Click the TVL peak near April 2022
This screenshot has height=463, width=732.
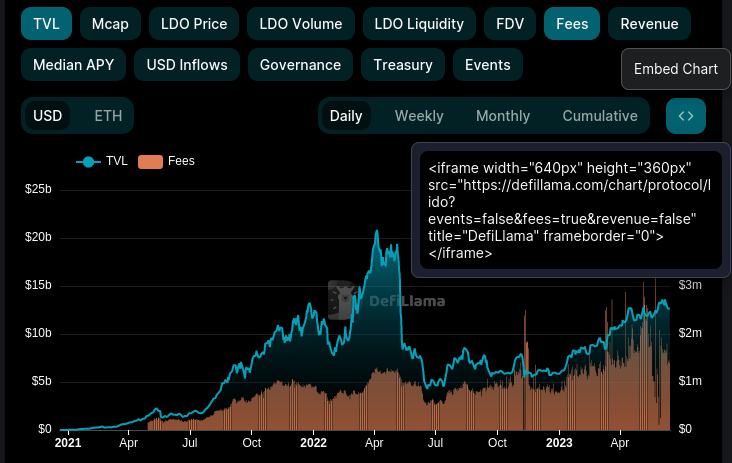tap(377, 232)
